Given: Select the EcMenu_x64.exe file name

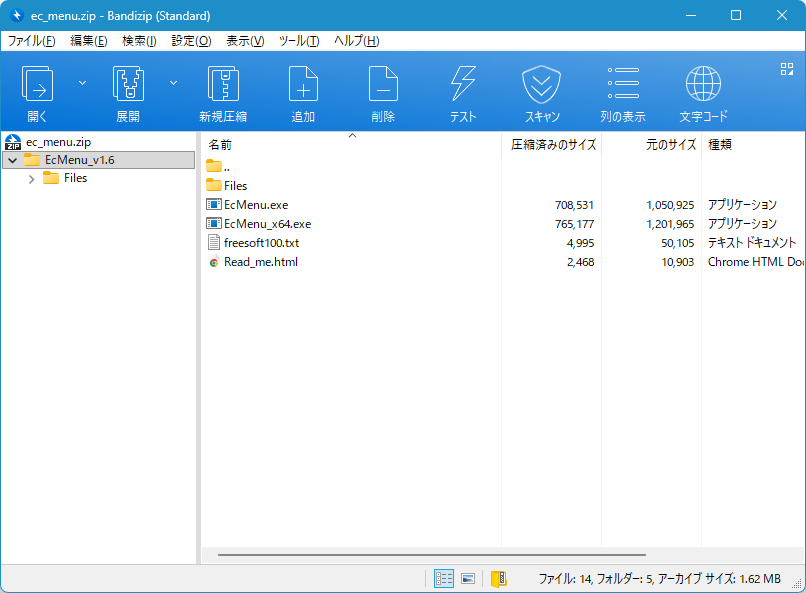Looking at the screenshot, I should pos(267,224).
